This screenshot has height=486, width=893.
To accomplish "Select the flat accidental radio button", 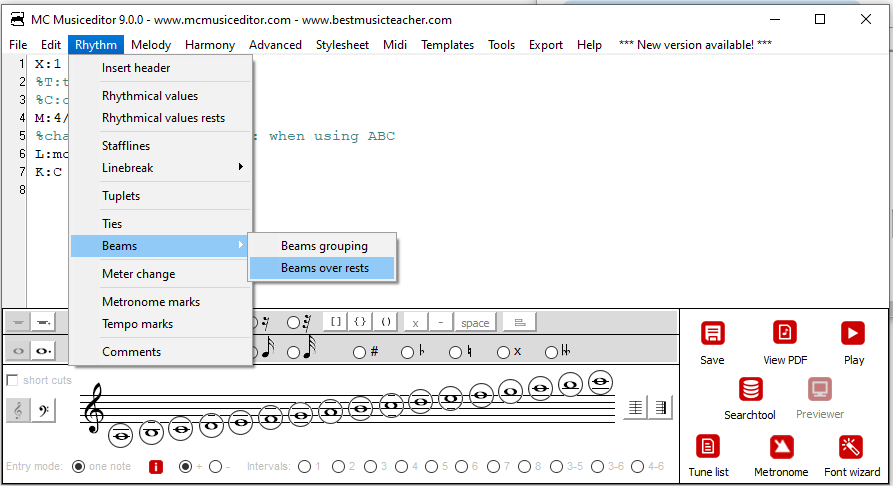I will [407, 352].
